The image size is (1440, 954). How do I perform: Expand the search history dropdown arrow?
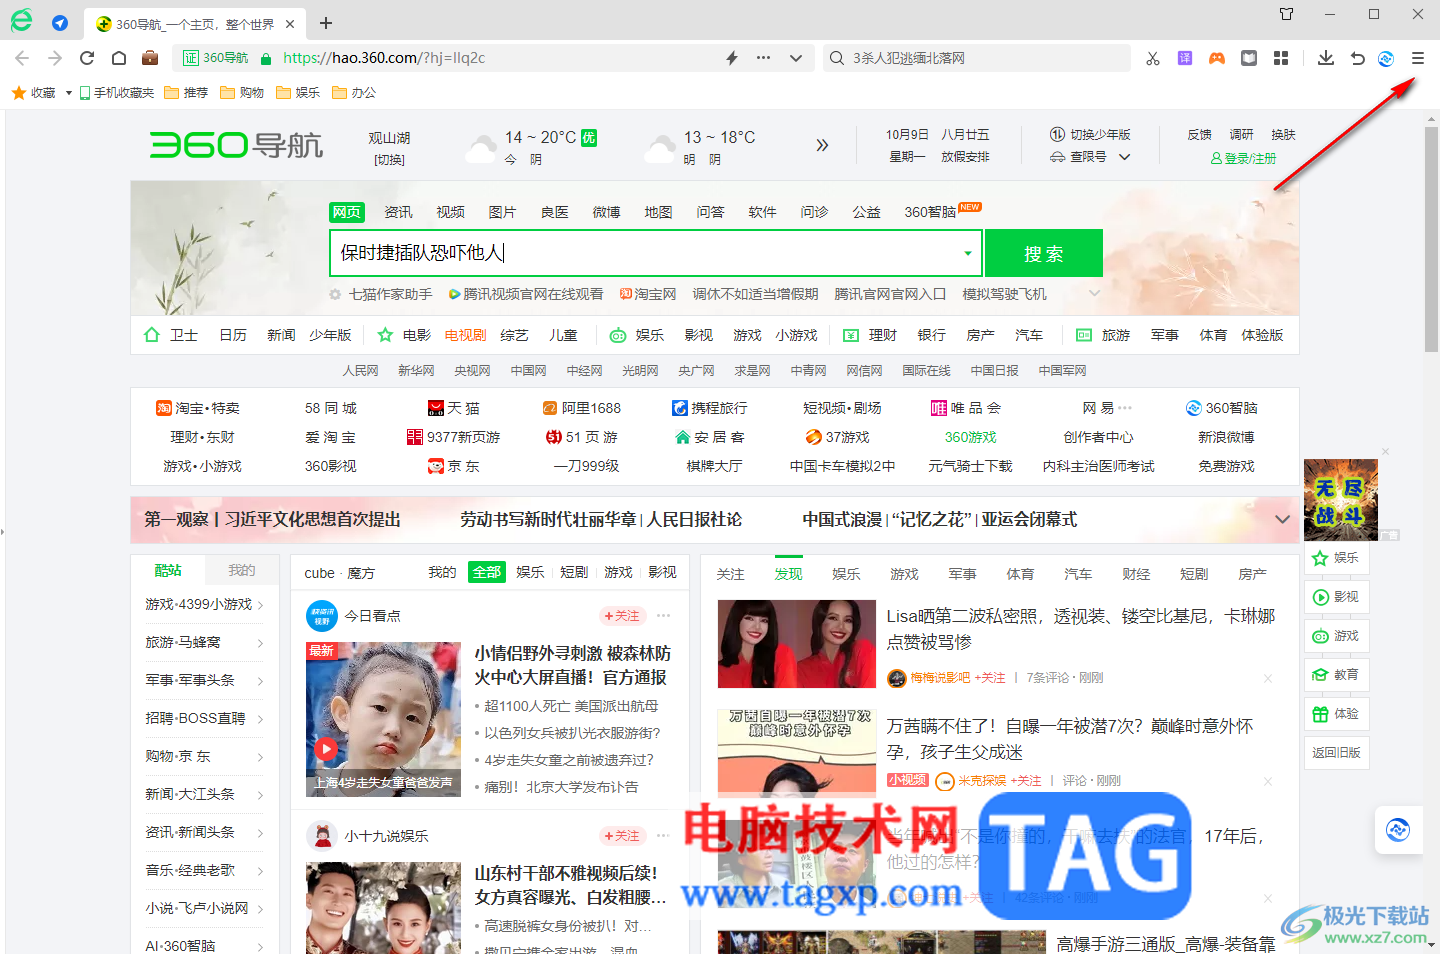pyautogui.click(x=967, y=253)
